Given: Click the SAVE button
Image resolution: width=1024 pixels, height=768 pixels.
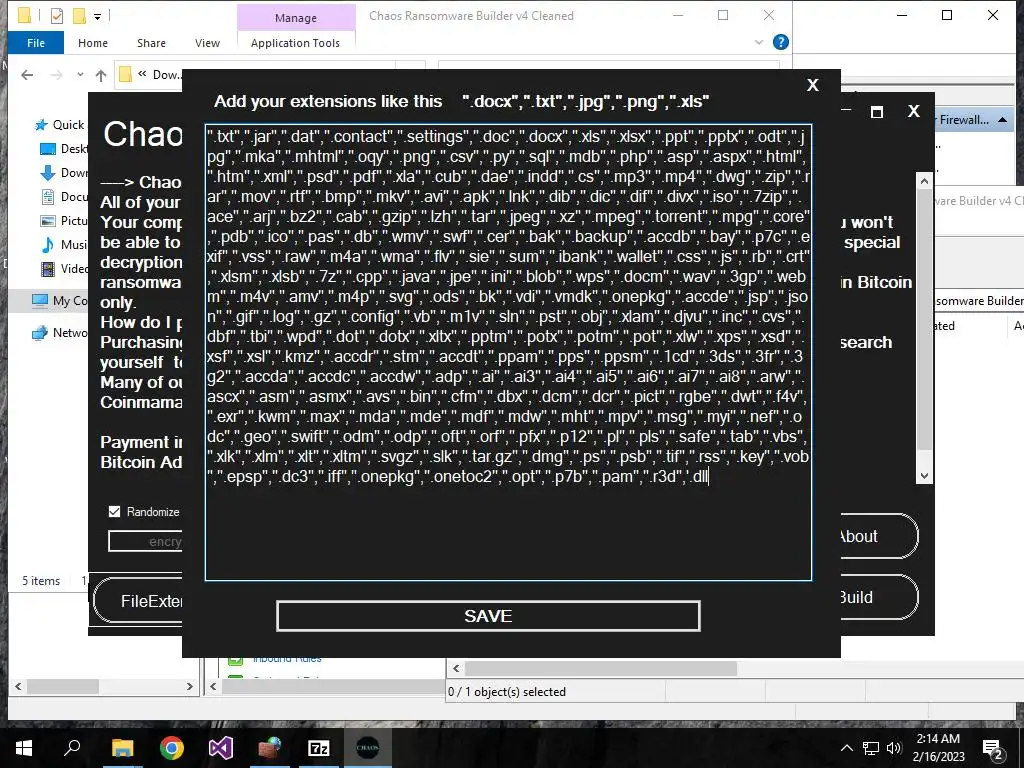Looking at the screenshot, I should pyautogui.click(x=488, y=616).
